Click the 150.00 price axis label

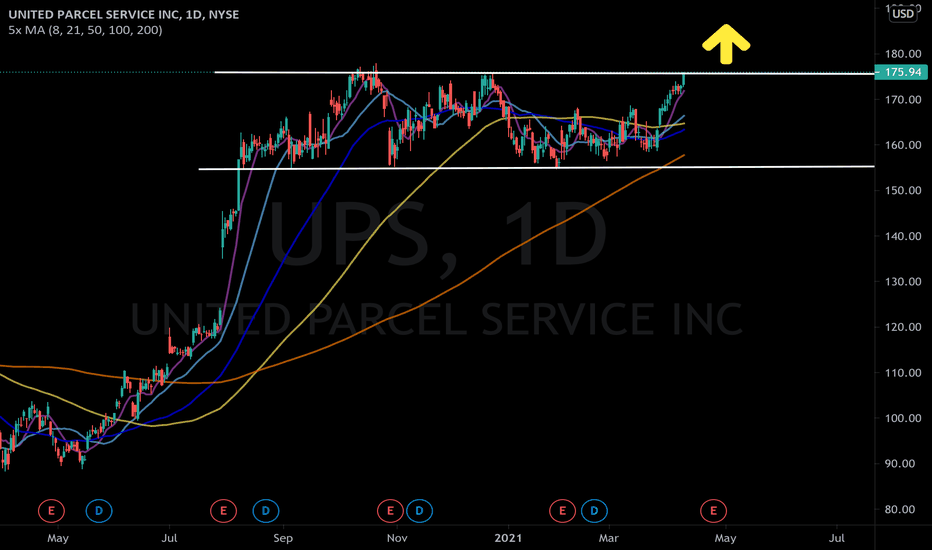click(x=903, y=190)
